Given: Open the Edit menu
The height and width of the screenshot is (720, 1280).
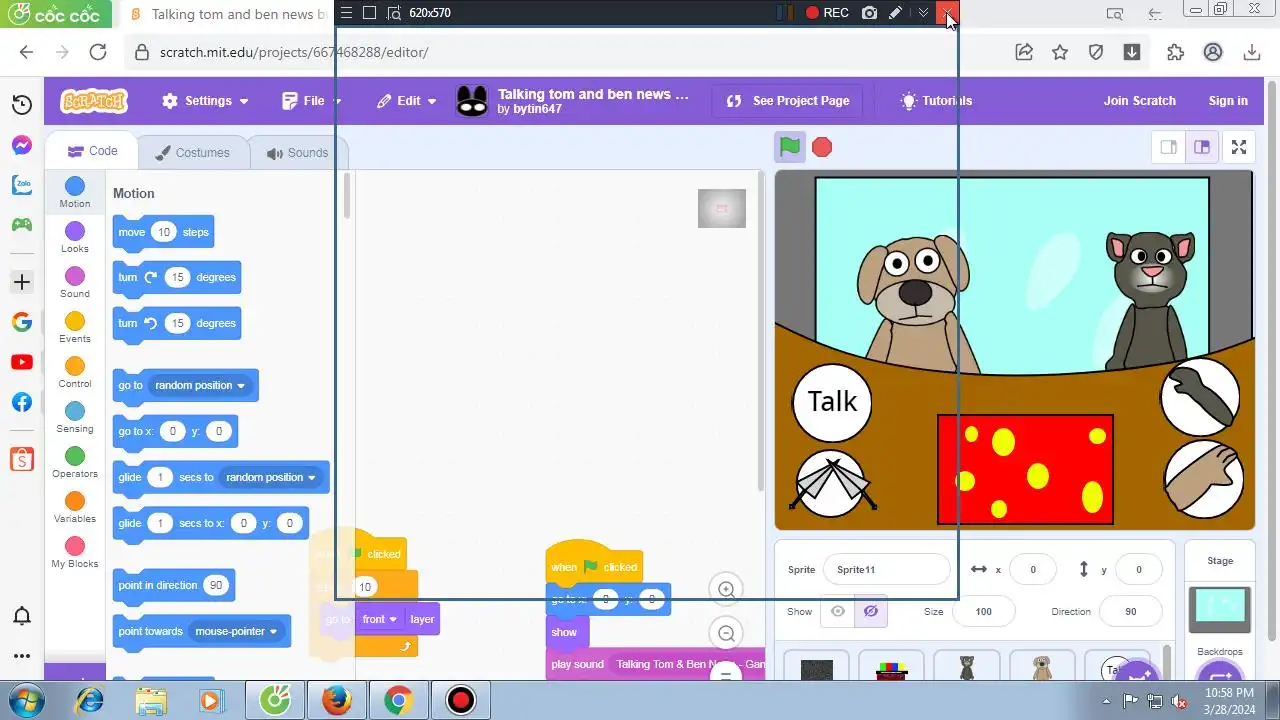Looking at the screenshot, I should coord(406,101).
